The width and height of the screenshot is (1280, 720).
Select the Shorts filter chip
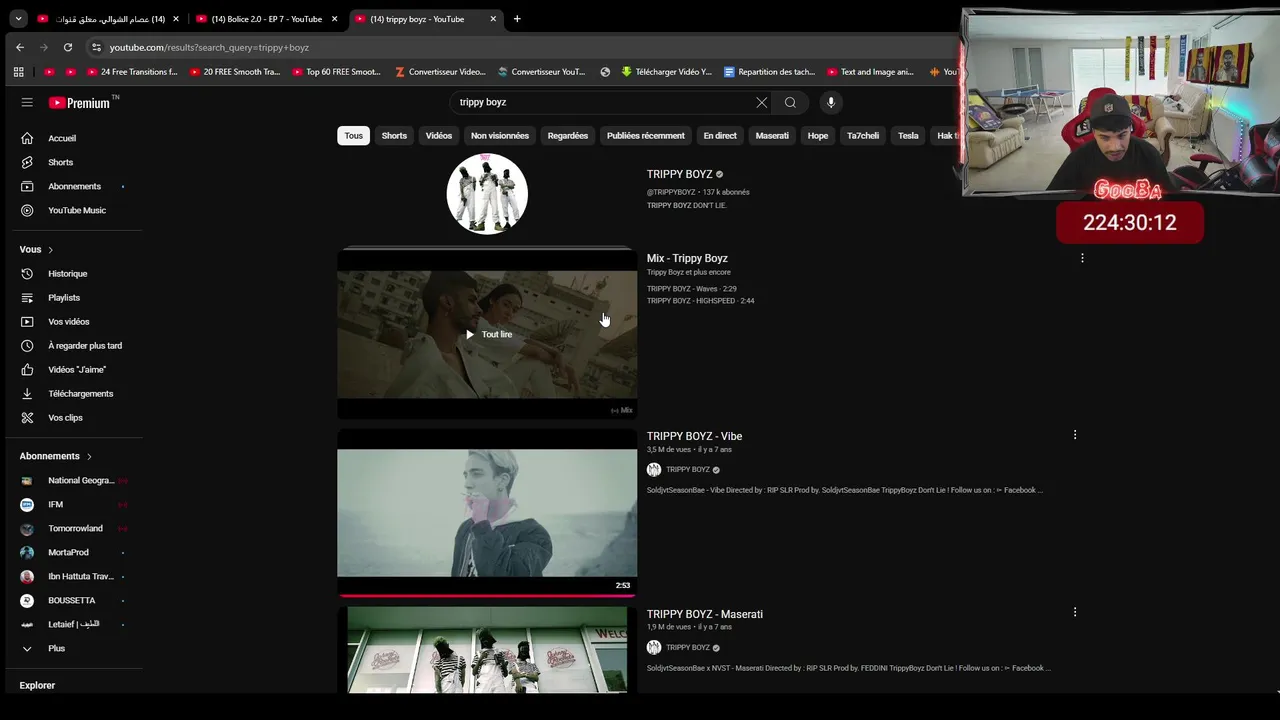tap(394, 136)
